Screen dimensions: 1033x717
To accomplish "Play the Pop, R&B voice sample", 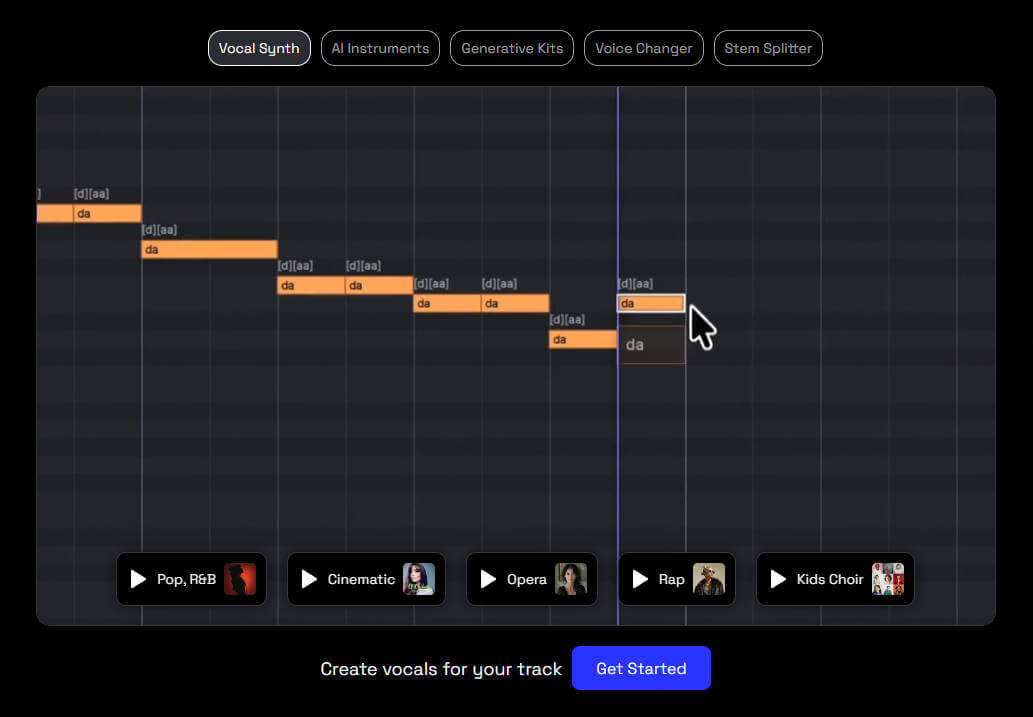I will [139, 579].
